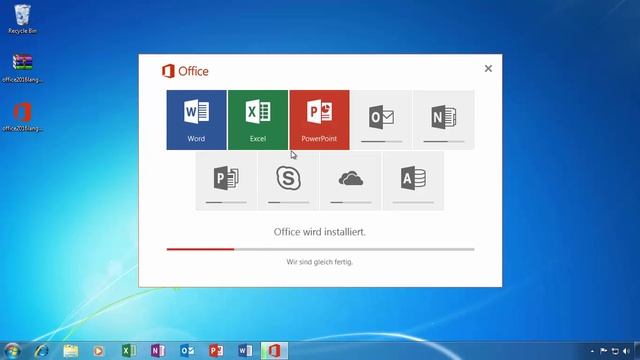The width and height of the screenshot is (640, 360).
Task: Click 'Wir sind gleich fertig.' text
Action: coord(320,262)
